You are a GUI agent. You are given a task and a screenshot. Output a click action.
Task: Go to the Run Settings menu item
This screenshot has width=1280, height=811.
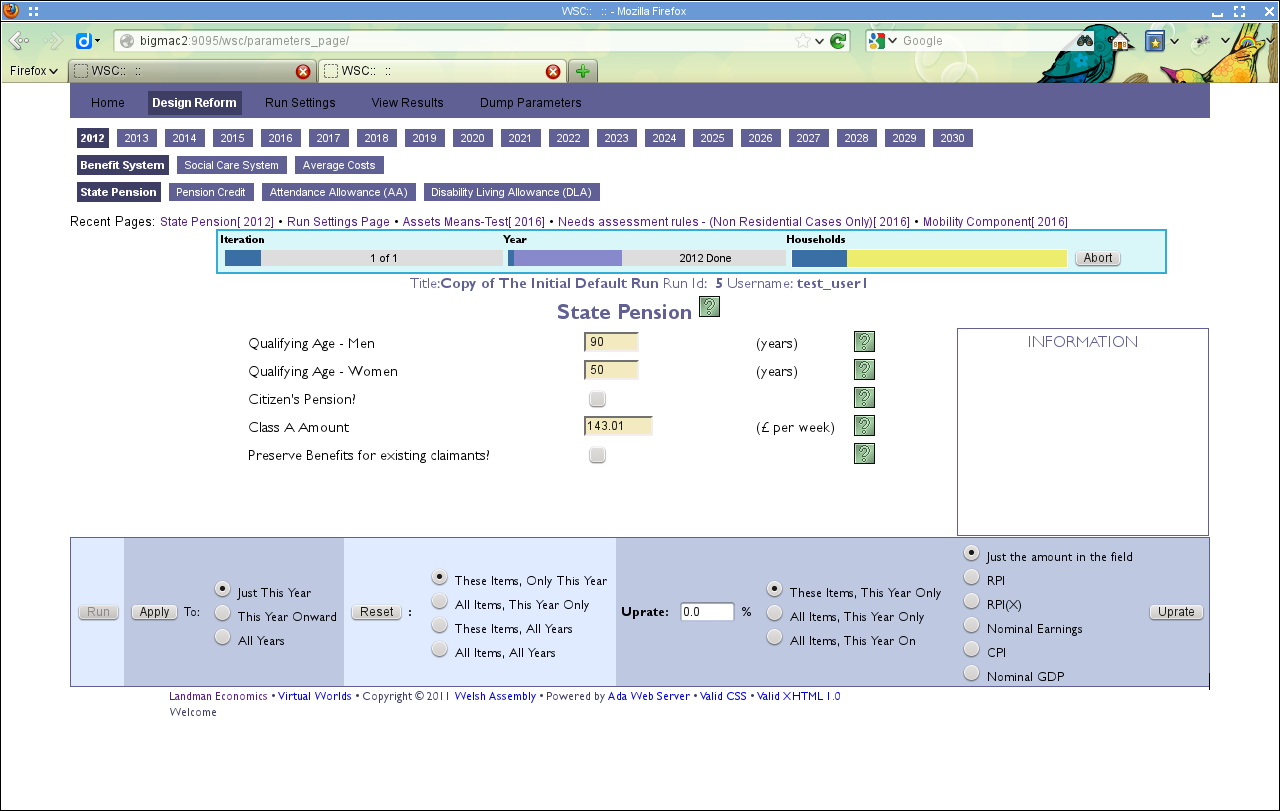click(x=300, y=103)
